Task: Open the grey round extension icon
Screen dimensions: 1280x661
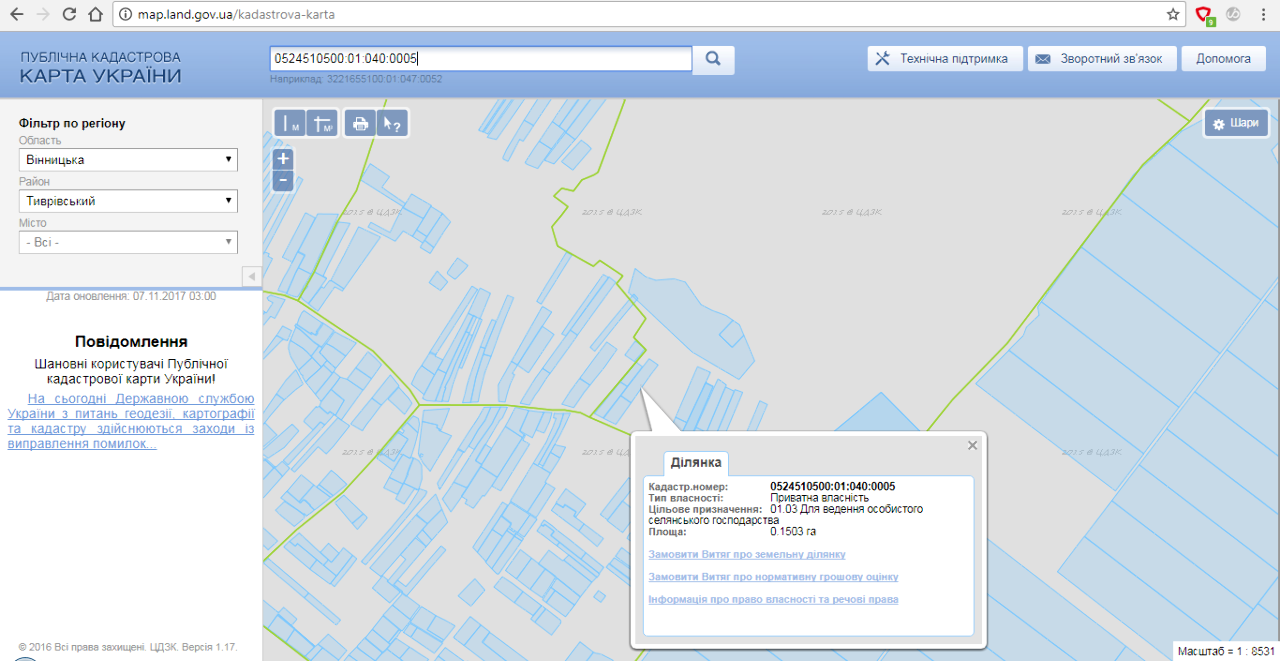Action: coord(1233,15)
